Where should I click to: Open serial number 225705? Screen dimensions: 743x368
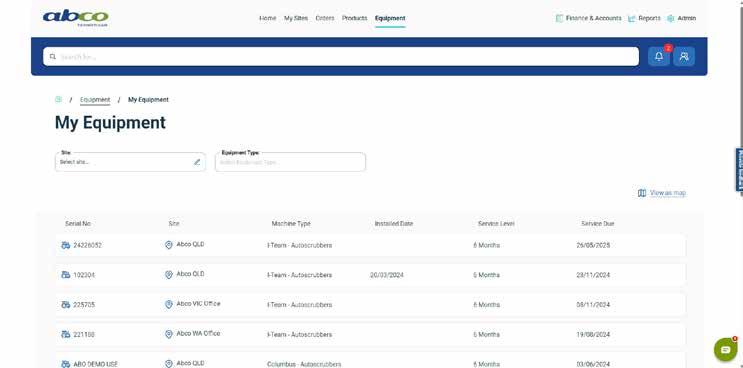point(84,305)
